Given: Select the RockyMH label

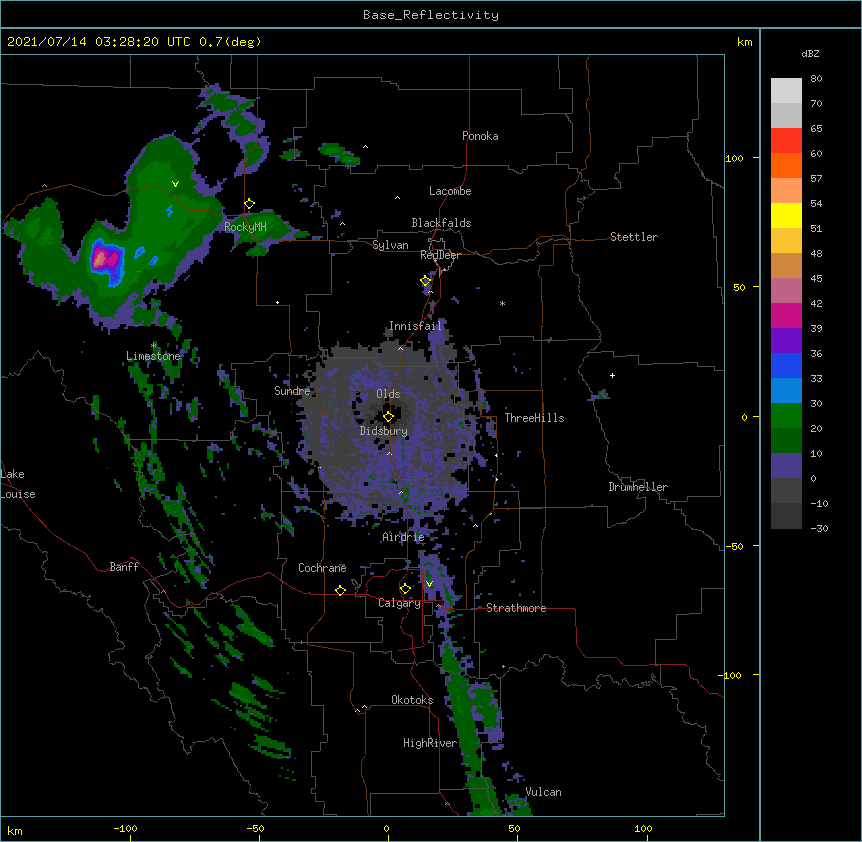Looking at the screenshot, I should pyautogui.click(x=245, y=226).
